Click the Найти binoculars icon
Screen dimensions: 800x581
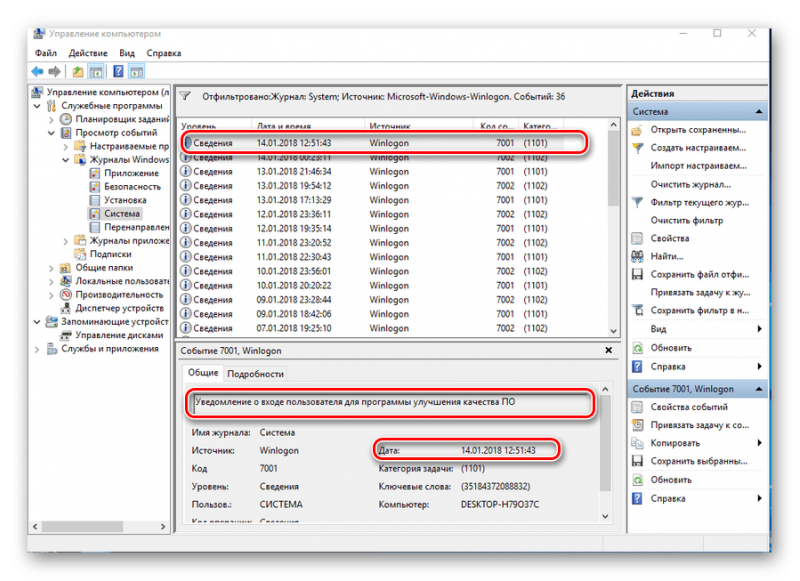click(x=637, y=256)
